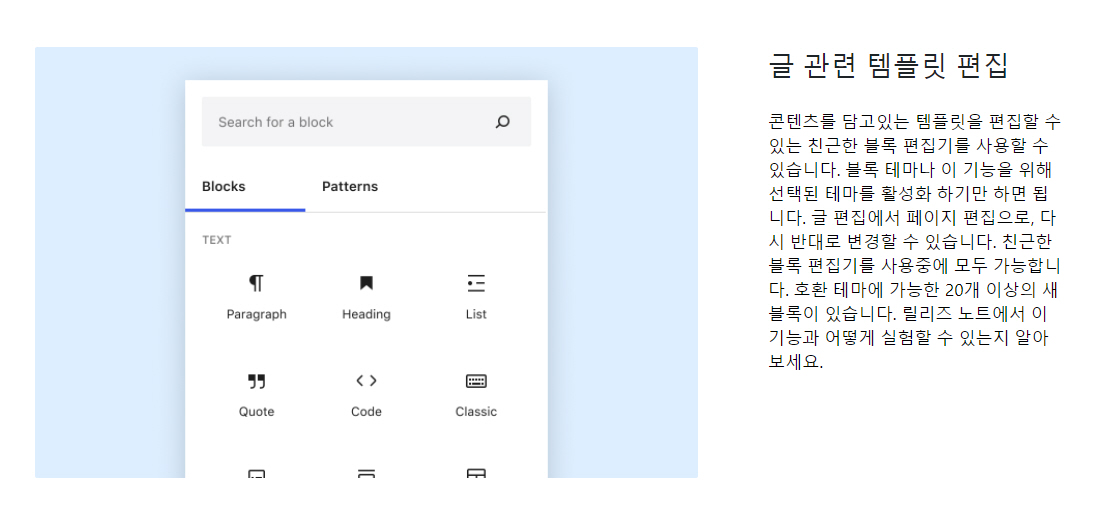Click the List label

pos(476,314)
